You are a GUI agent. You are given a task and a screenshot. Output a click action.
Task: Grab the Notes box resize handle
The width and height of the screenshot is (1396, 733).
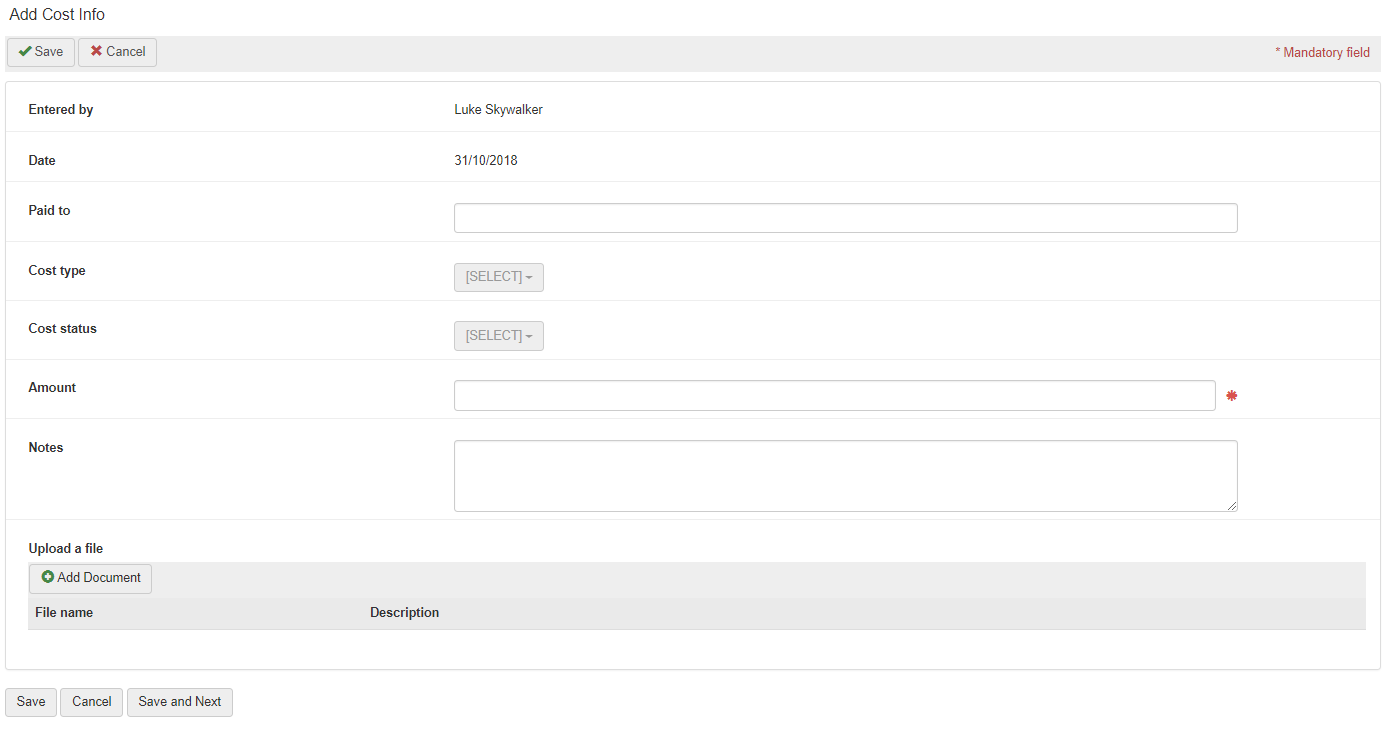pyautogui.click(x=1232, y=506)
